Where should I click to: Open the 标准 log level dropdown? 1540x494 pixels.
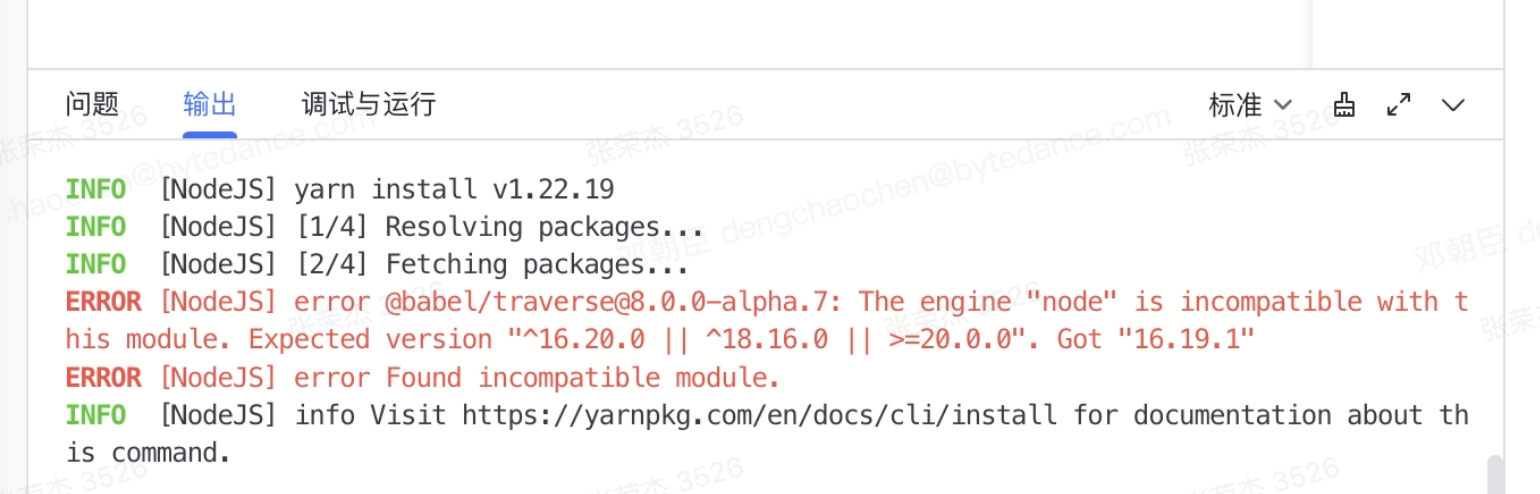pyautogui.click(x=1250, y=104)
